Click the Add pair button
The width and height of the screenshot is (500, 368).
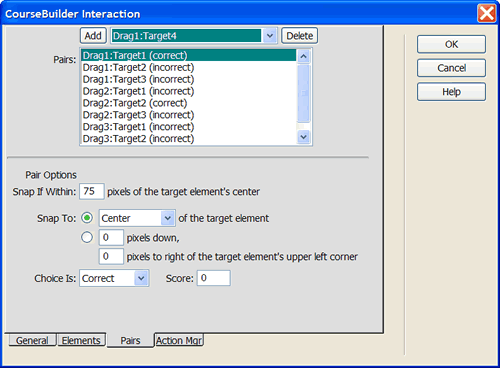(93, 36)
